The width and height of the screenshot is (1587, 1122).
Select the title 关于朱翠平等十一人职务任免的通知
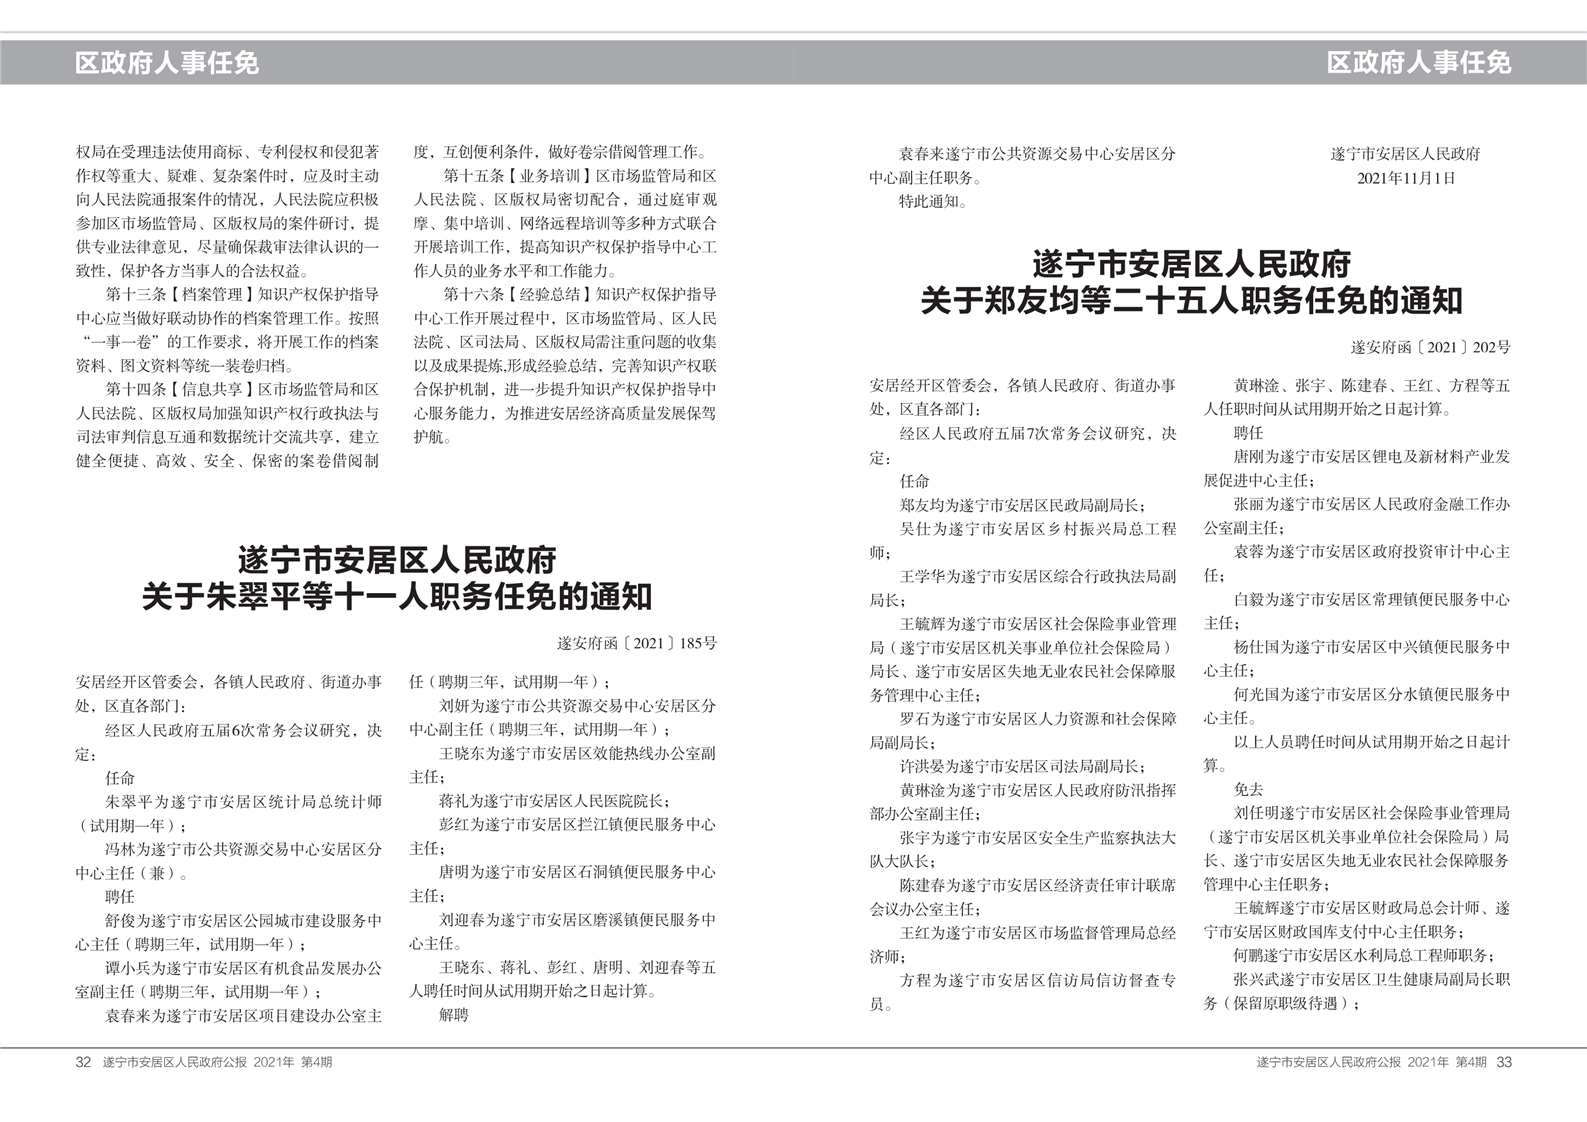click(x=397, y=597)
